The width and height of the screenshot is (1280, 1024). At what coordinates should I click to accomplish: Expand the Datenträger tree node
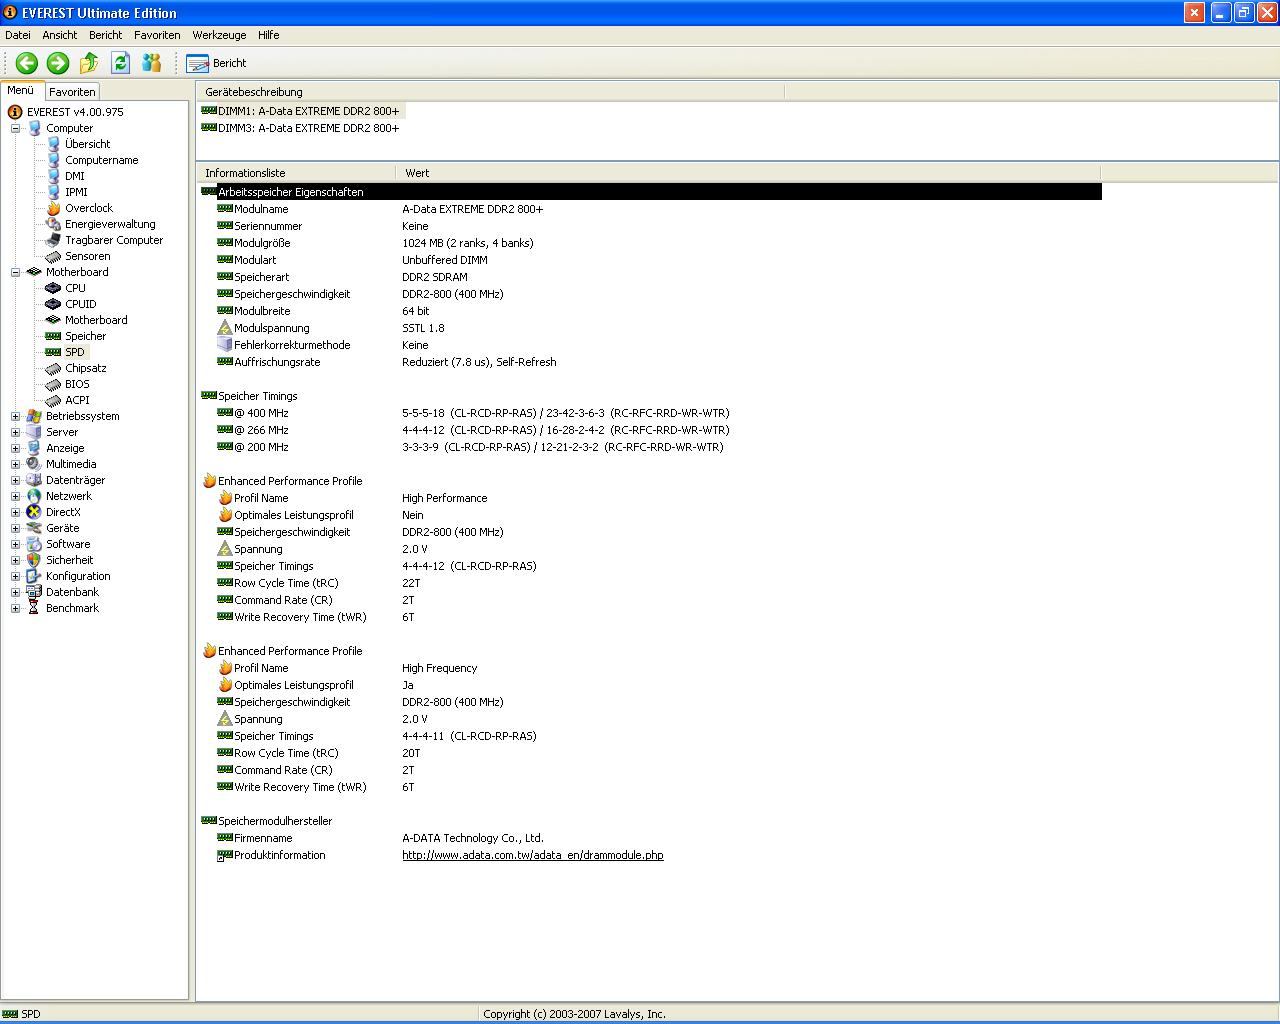pos(15,480)
